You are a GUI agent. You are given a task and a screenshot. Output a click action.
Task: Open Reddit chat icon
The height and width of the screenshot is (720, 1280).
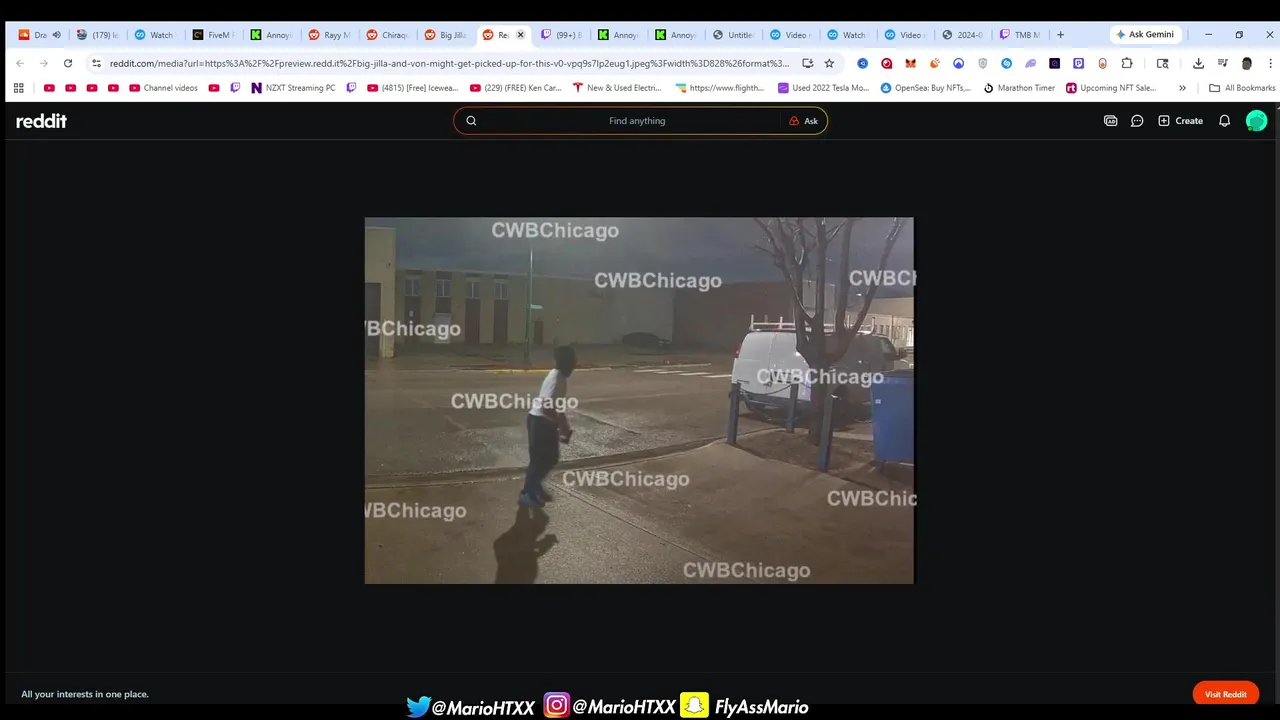(x=1137, y=121)
